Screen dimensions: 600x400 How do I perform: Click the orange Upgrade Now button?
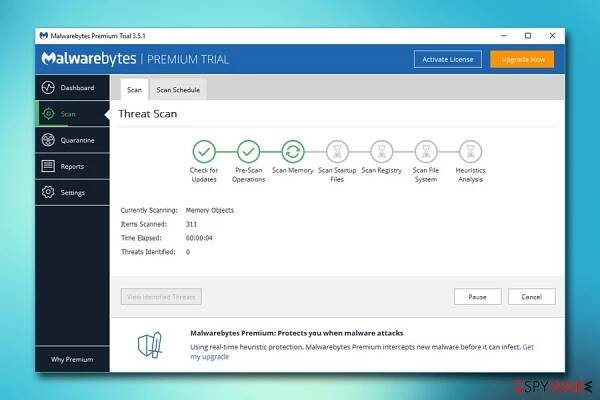(x=521, y=60)
